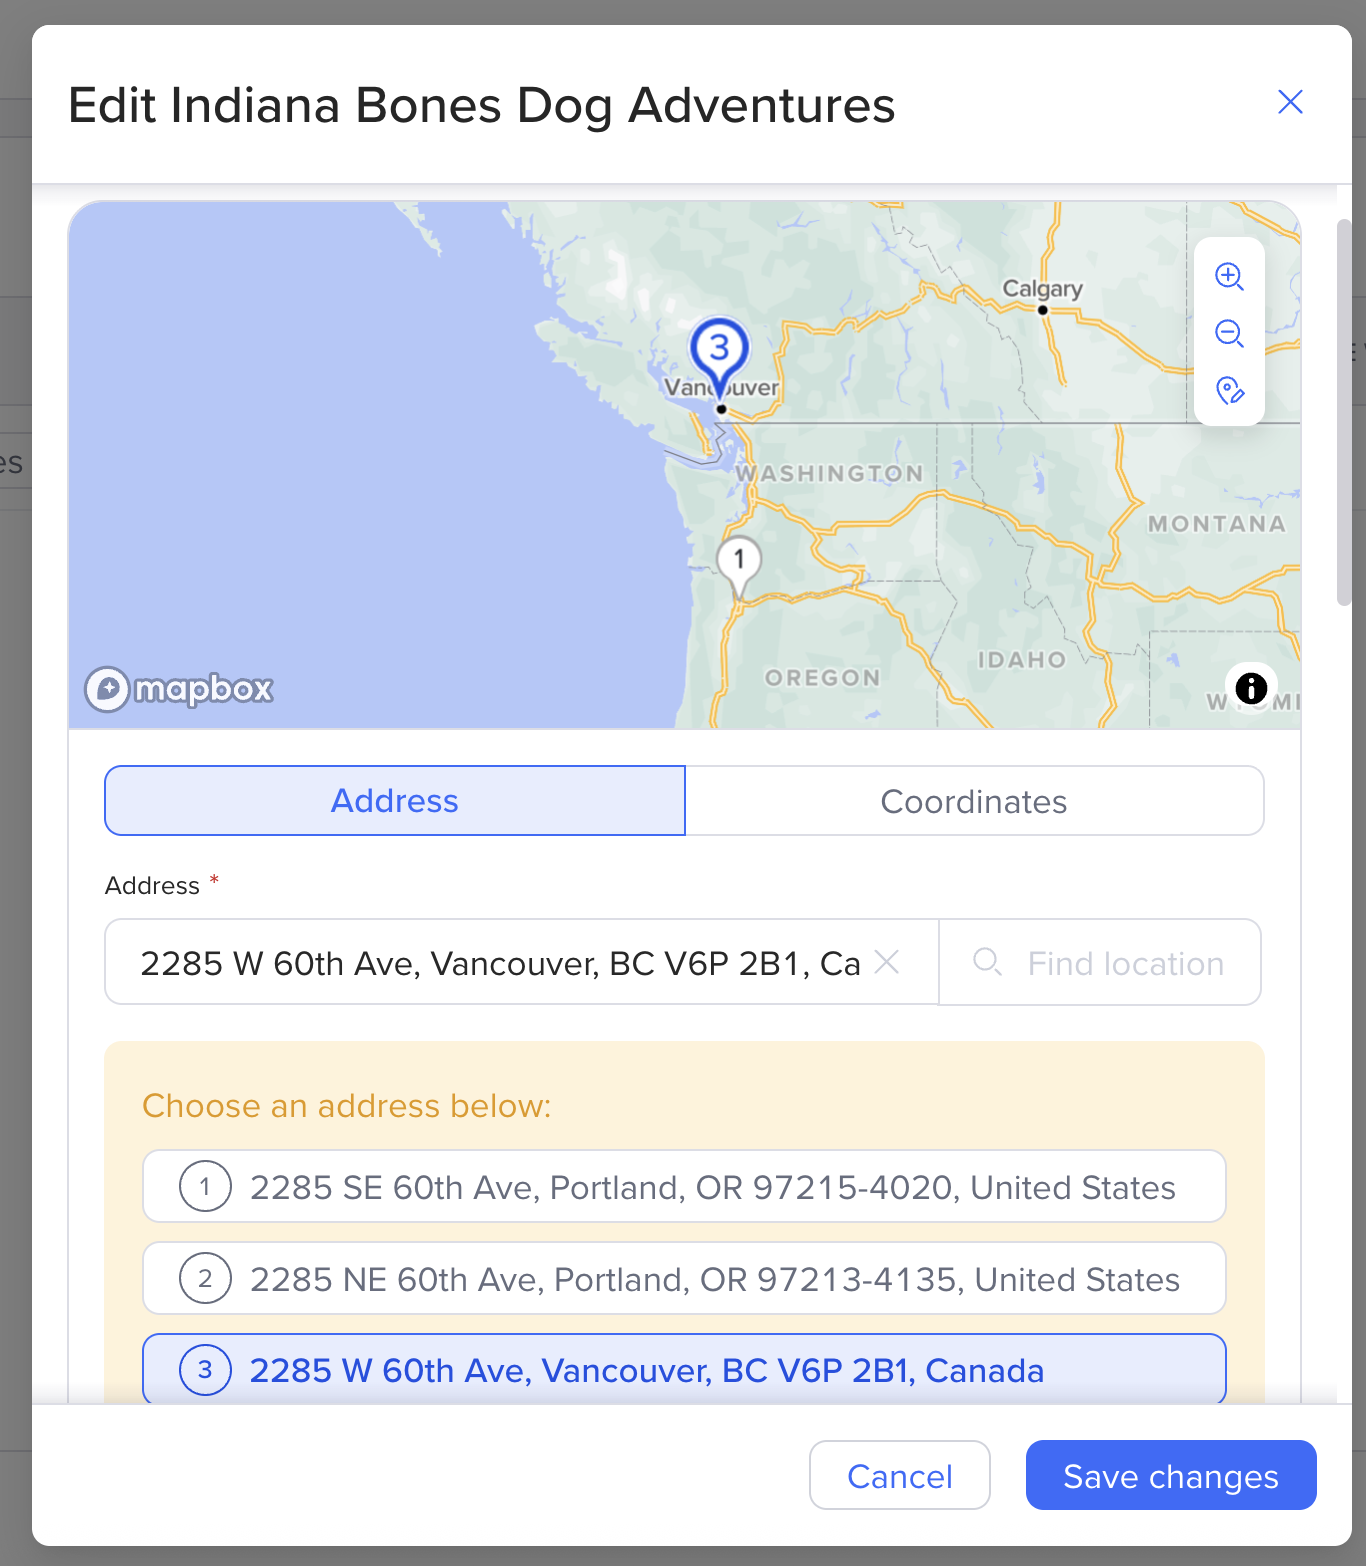This screenshot has width=1366, height=1566.
Task: Open map attribution info icon
Action: click(x=1251, y=688)
